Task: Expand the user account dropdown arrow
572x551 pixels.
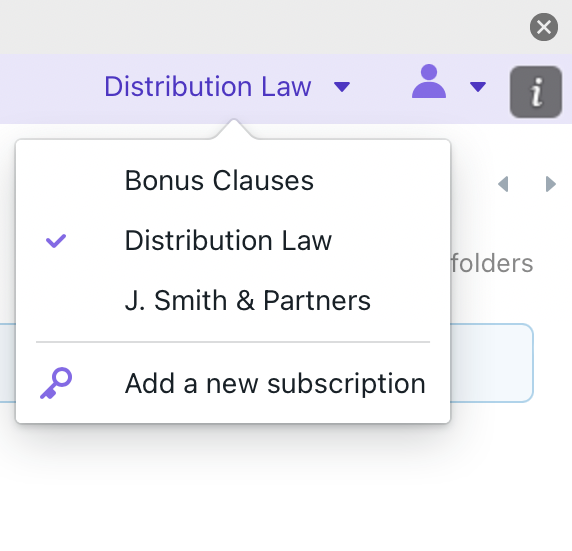Action: coord(478,87)
